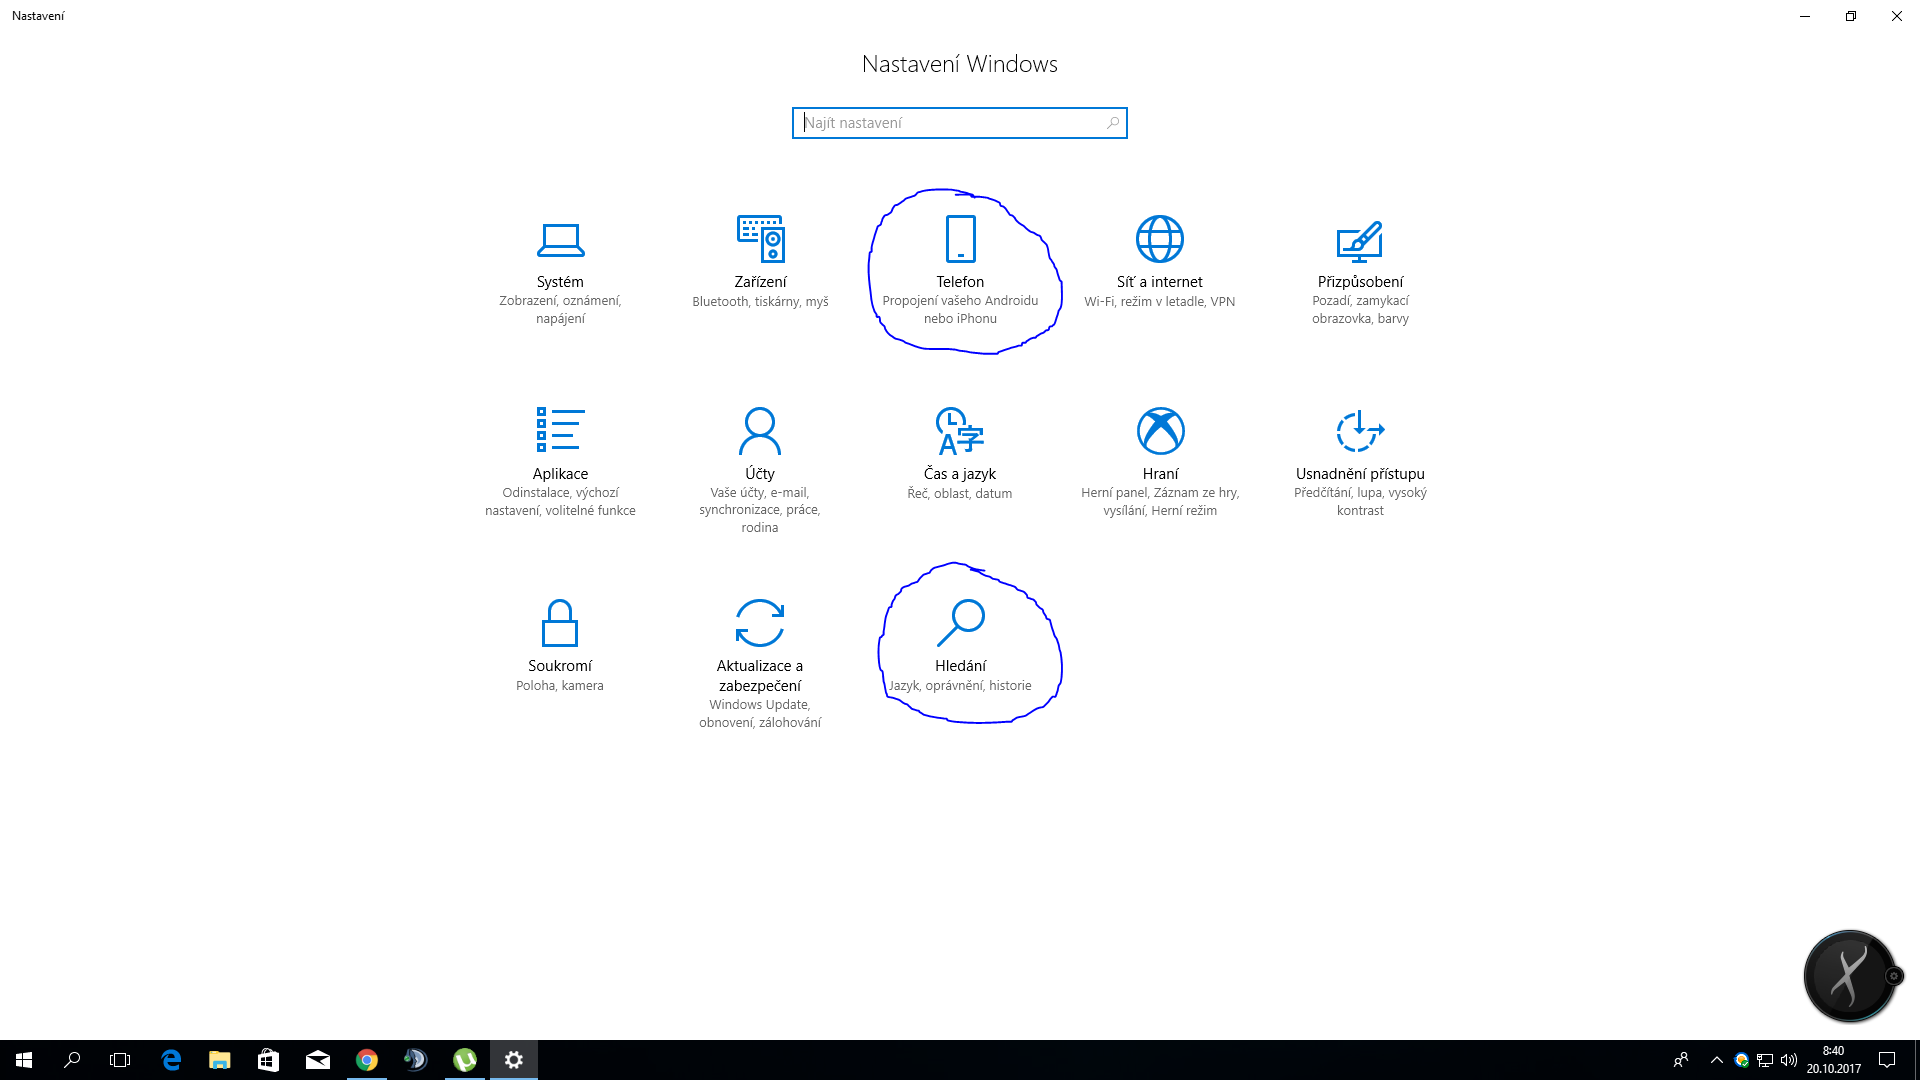Click the Najít nastavení search field
This screenshot has width=1920, height=1080.
point(950,123)
